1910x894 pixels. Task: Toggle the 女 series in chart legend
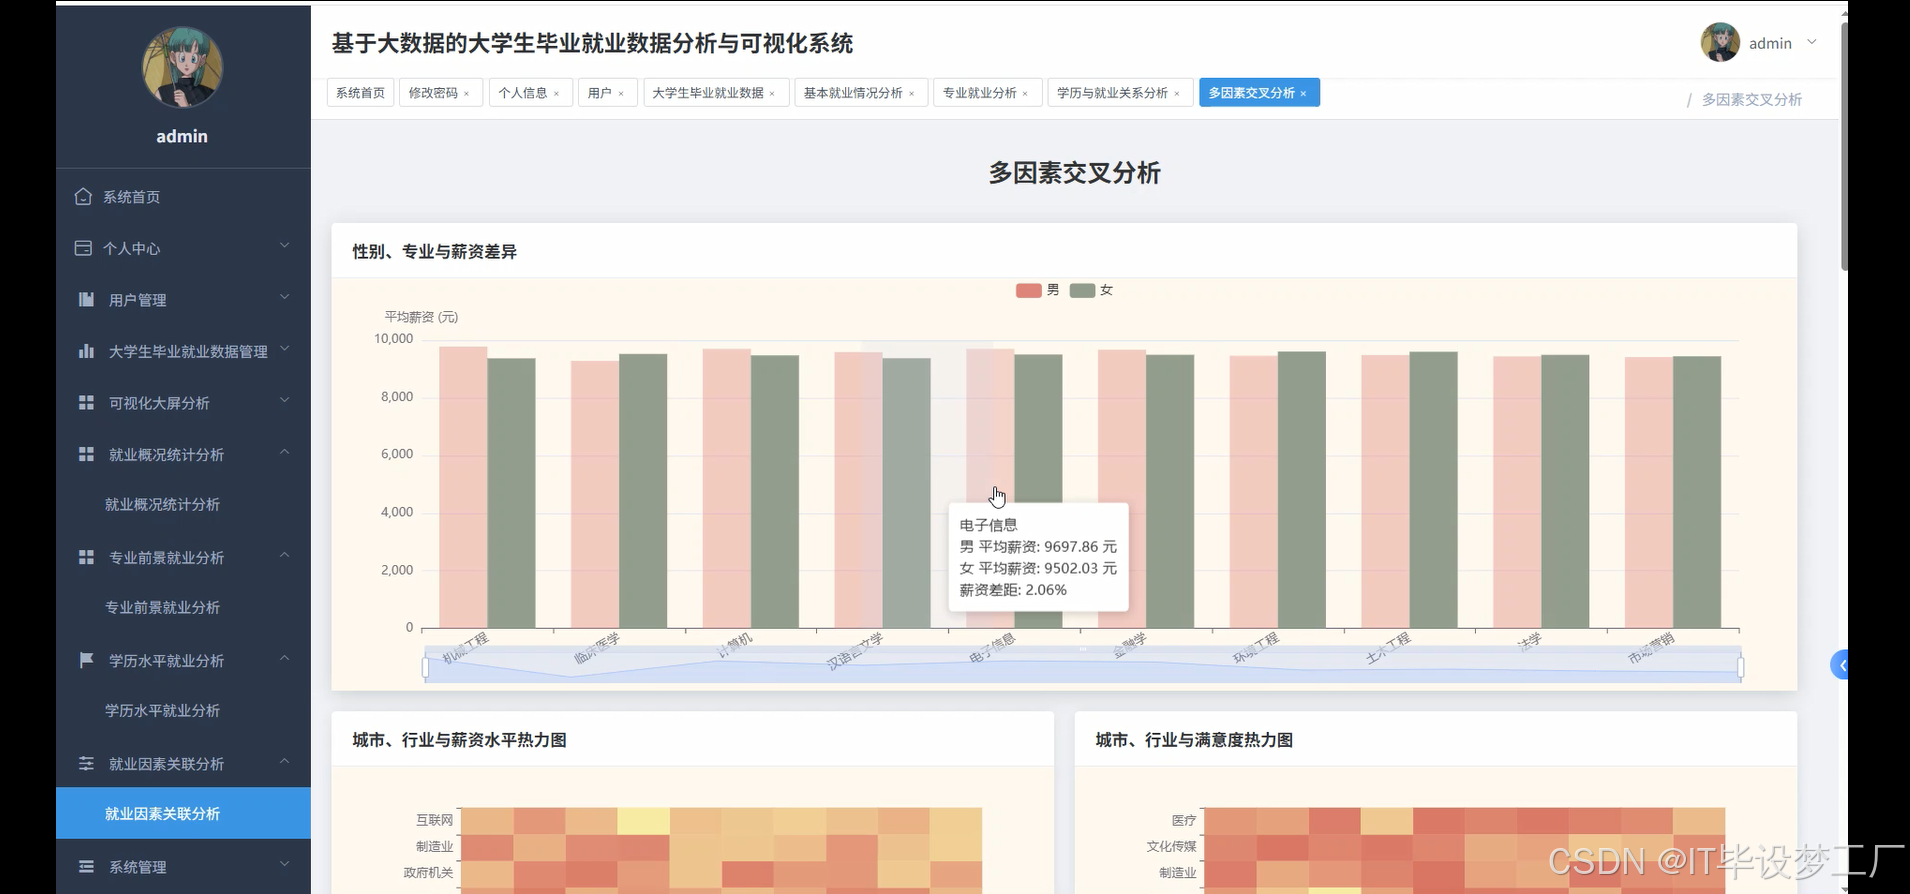1091,290
